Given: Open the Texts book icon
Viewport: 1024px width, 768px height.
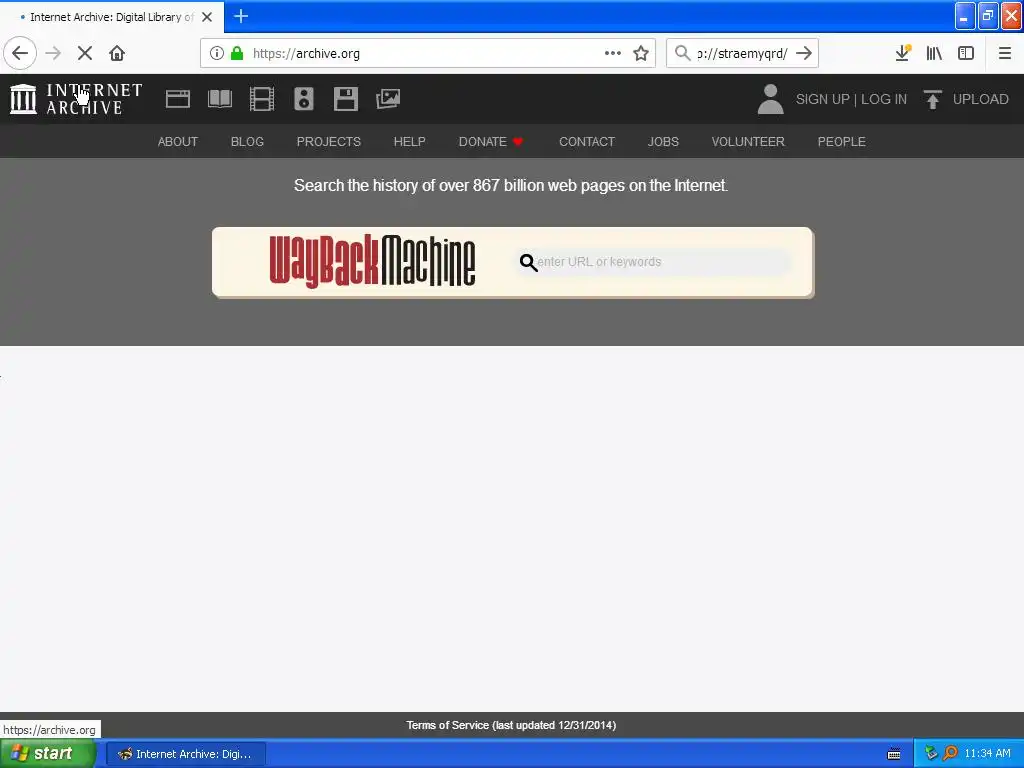Looking at the screenshot, I should [x=219, y=99].
